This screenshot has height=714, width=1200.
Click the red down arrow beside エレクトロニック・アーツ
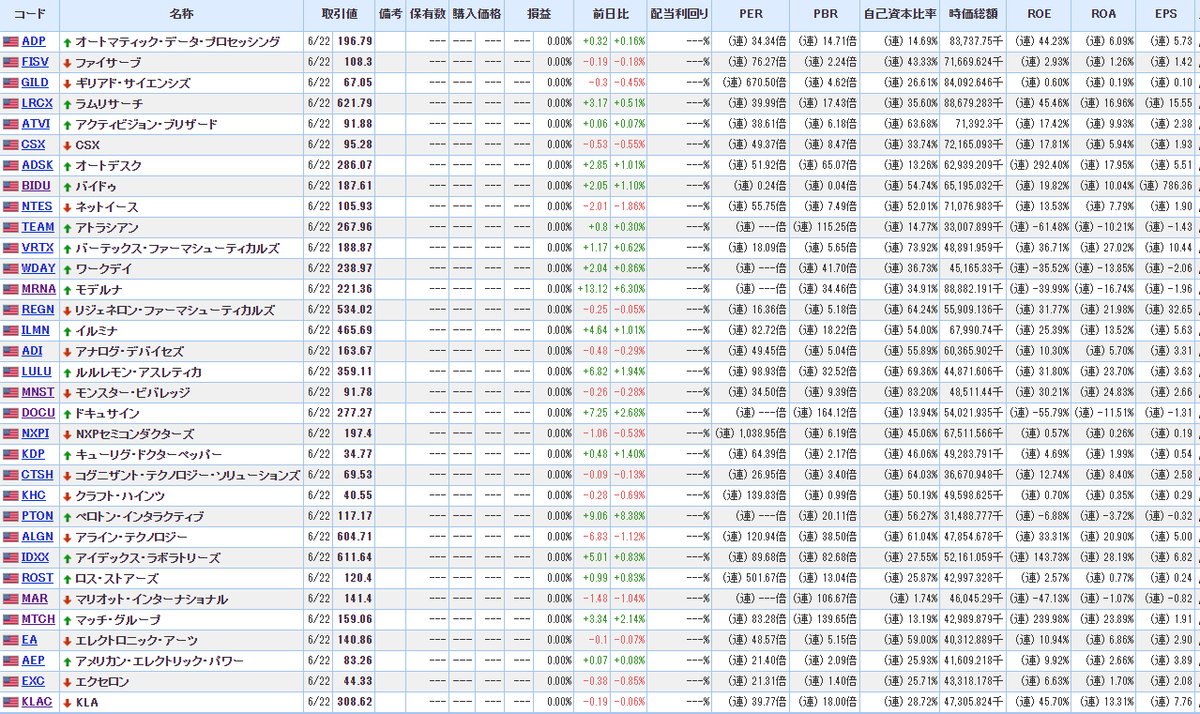(x=67, y=641)
